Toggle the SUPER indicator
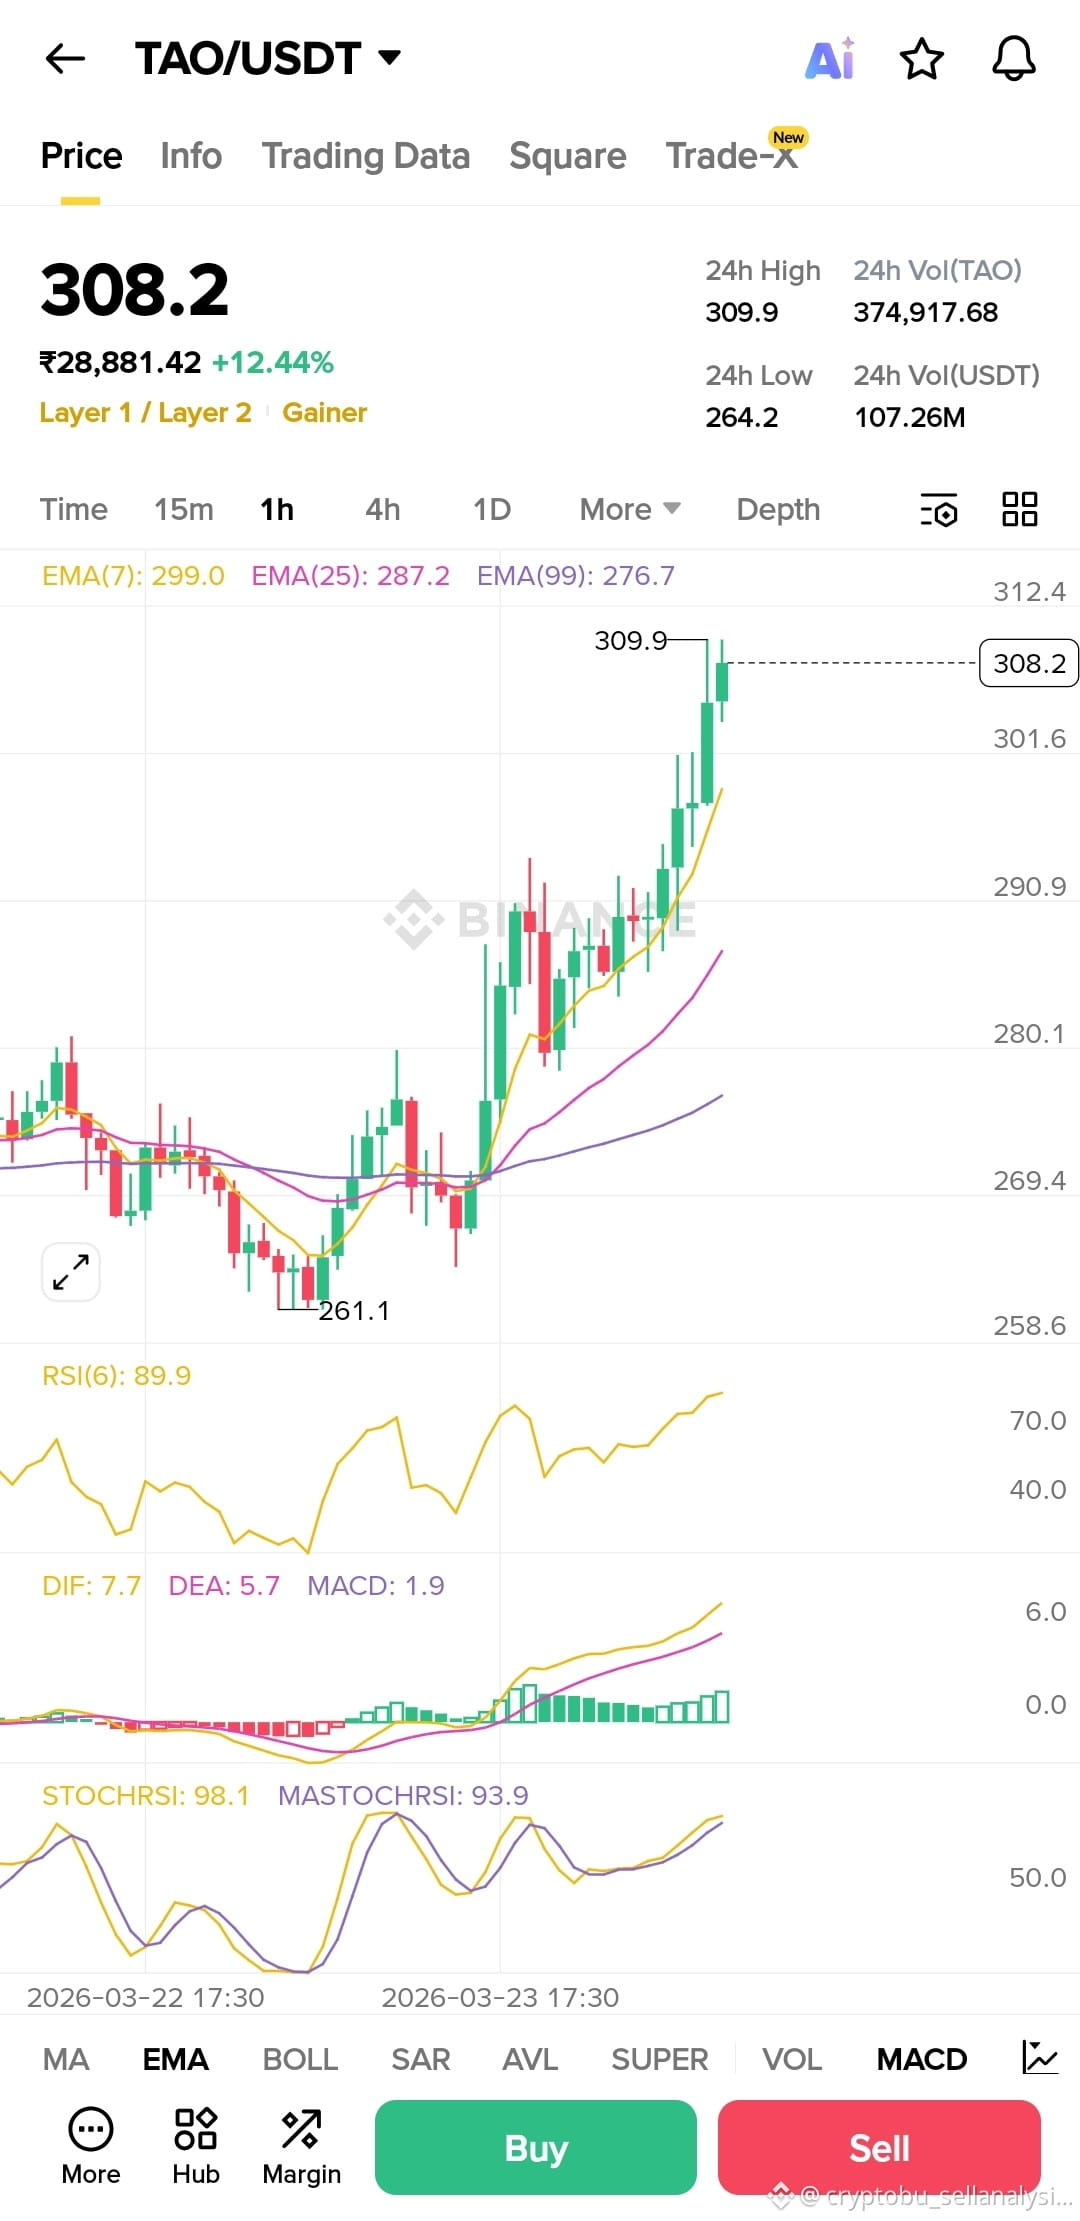Image resolution: width=1080 pixels, height=2221 pixels. [660, 2059]
